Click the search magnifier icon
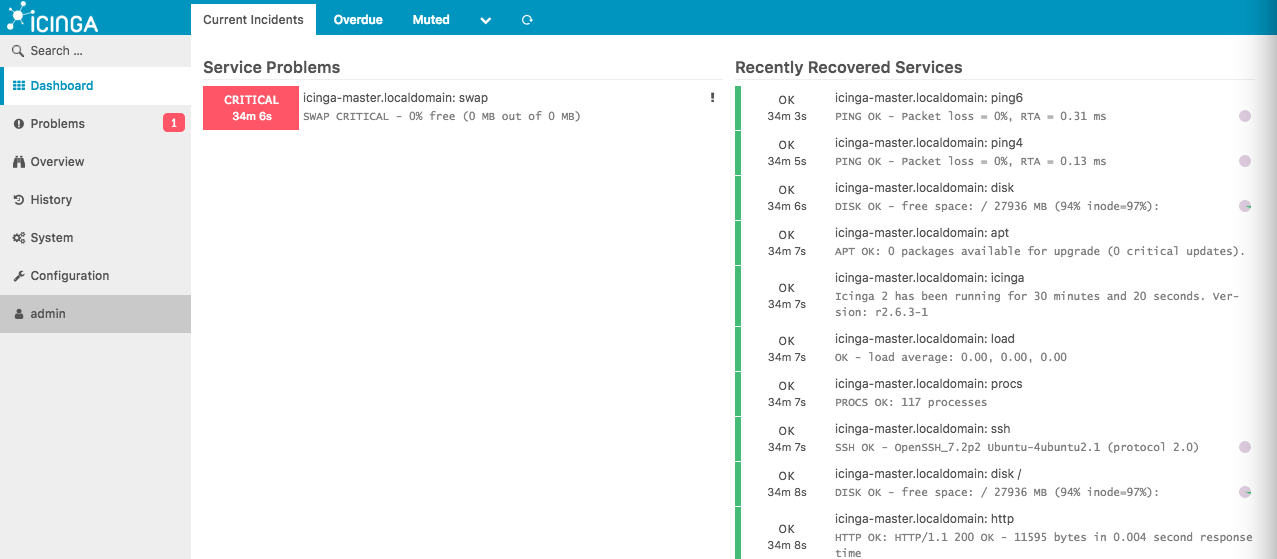 [18, 51]
